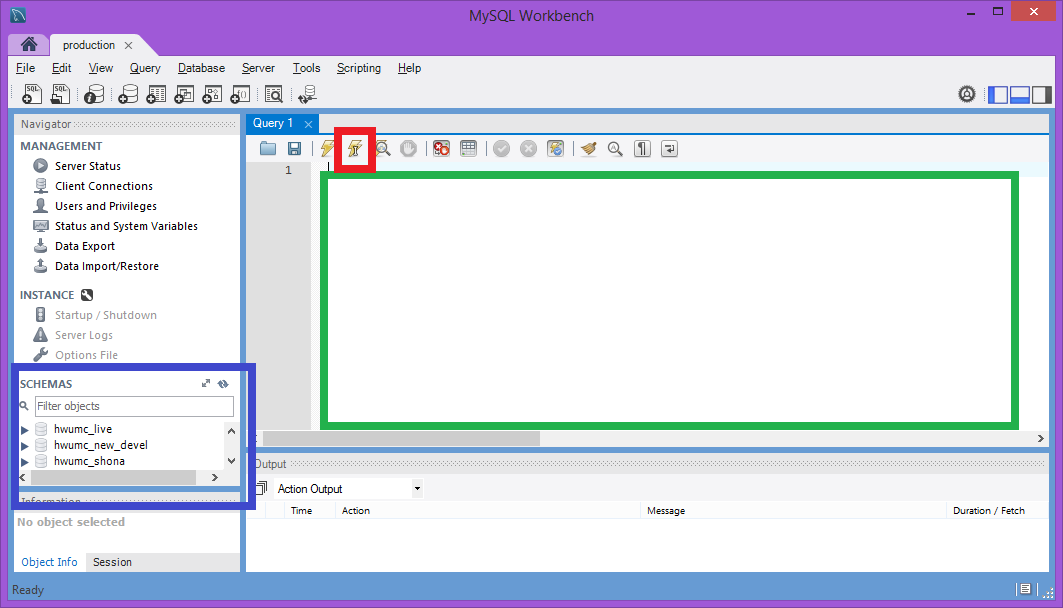Open Client Connections

click(104, 186)
